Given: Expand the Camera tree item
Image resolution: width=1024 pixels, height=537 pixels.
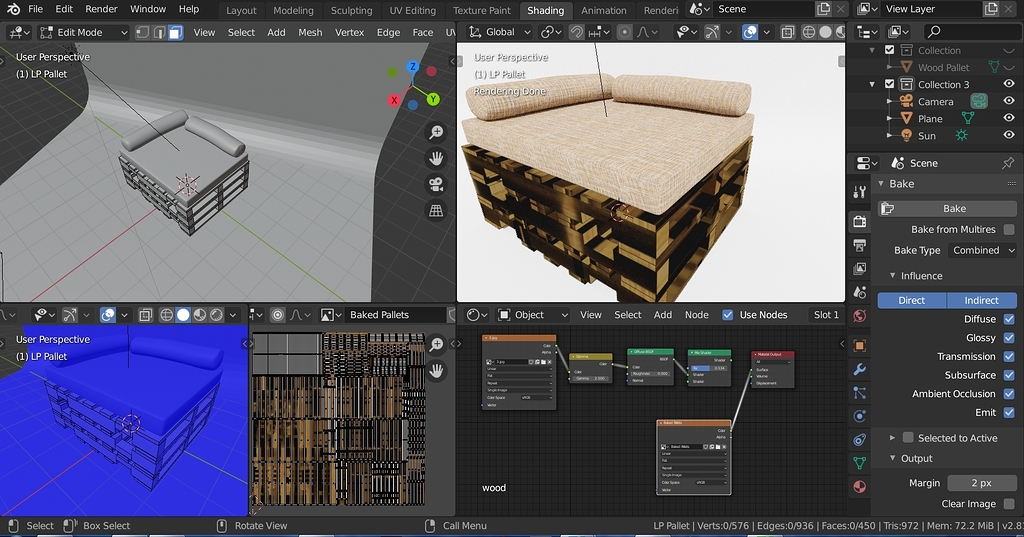Looking at the screenshot, I should point(889,101).
